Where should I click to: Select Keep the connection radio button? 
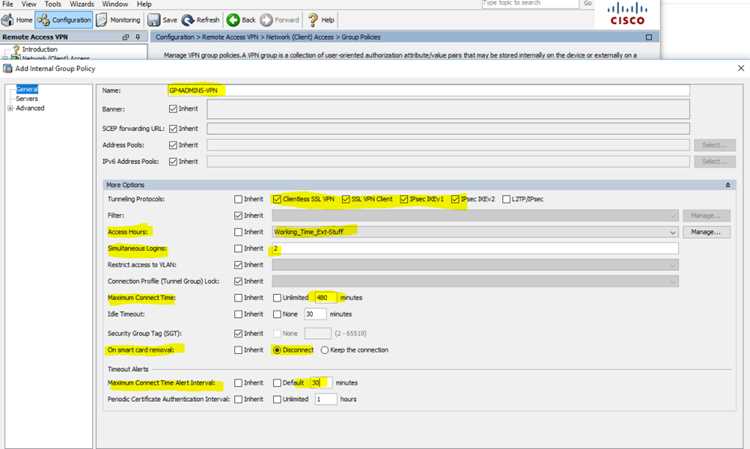pyautogui.click(x=325, y=350)
